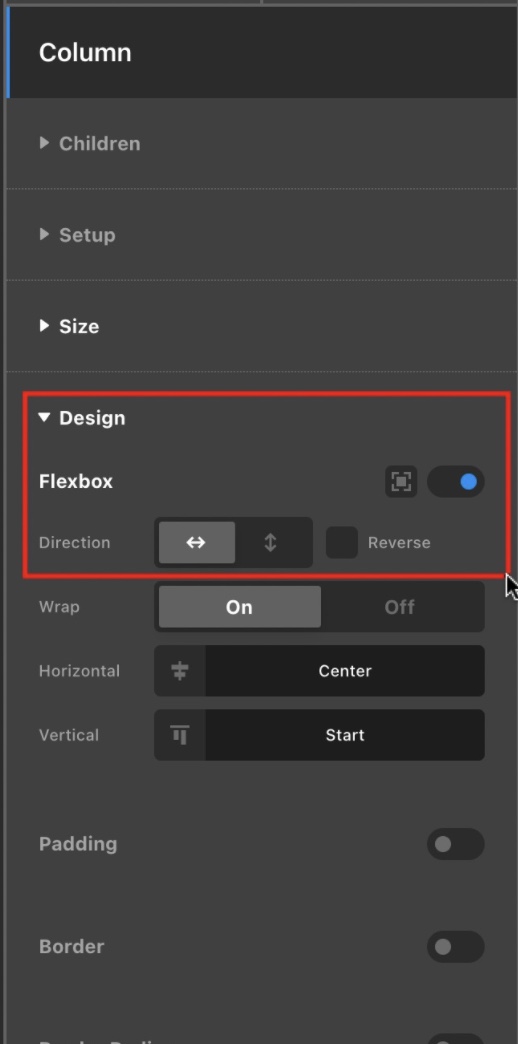
Task: Click the Reverse label text
Action: 399,543
